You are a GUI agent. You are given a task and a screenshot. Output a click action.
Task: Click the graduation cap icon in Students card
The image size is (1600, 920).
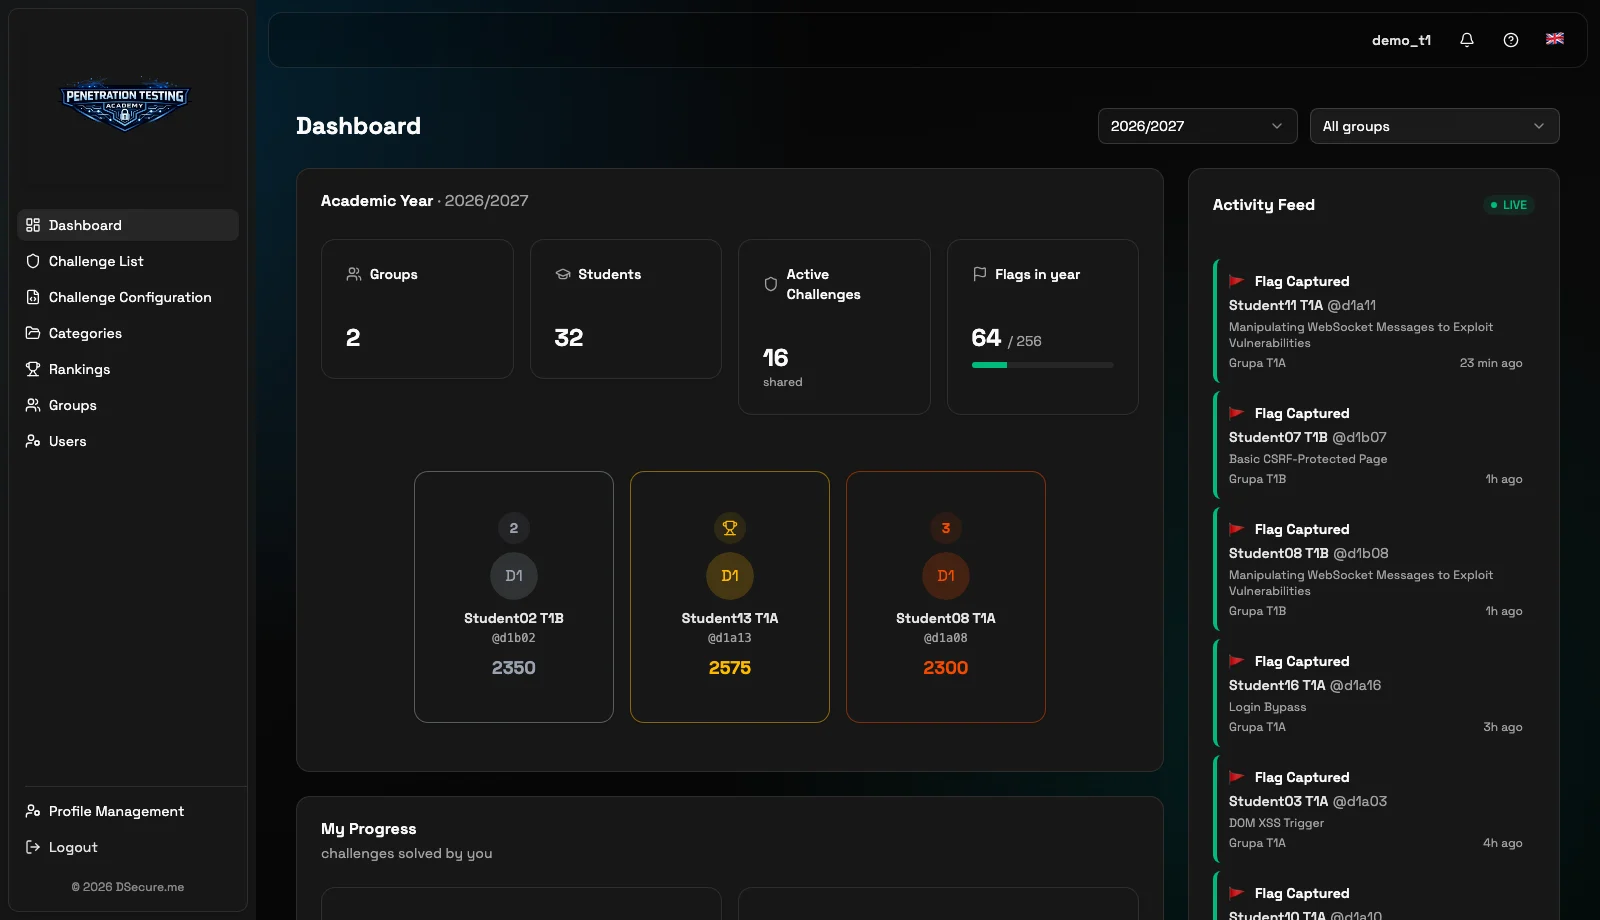pyautogui.click(x=563, y=274)
